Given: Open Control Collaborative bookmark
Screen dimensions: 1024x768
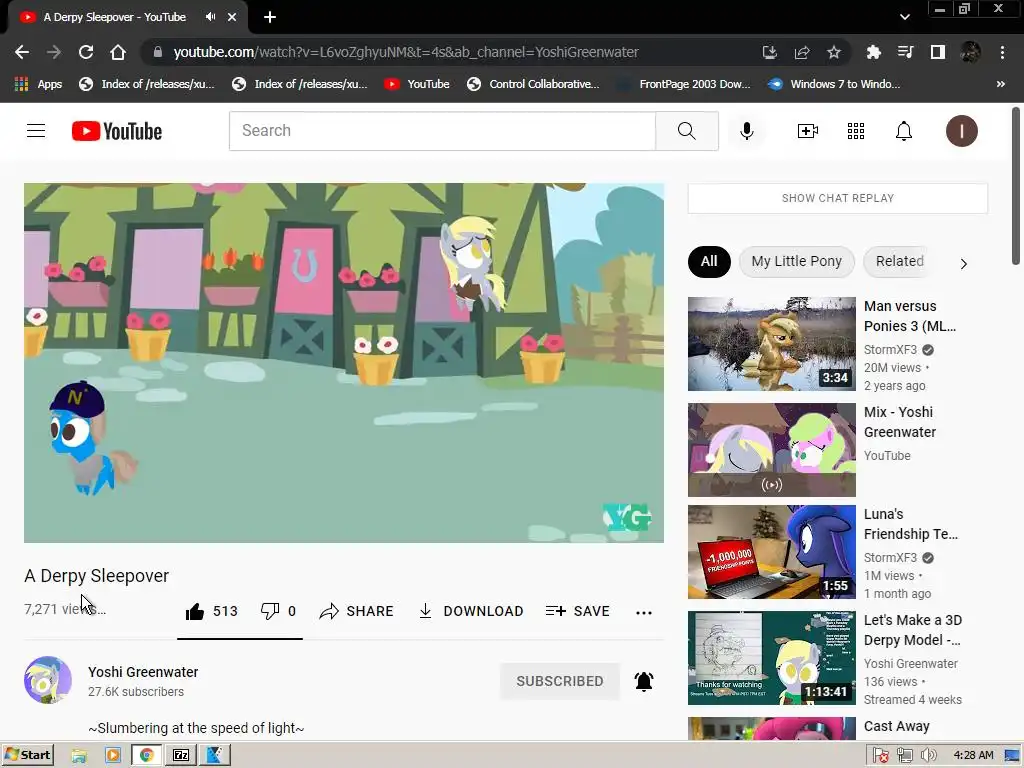Looking at the screenshot, I should (533, 84).
